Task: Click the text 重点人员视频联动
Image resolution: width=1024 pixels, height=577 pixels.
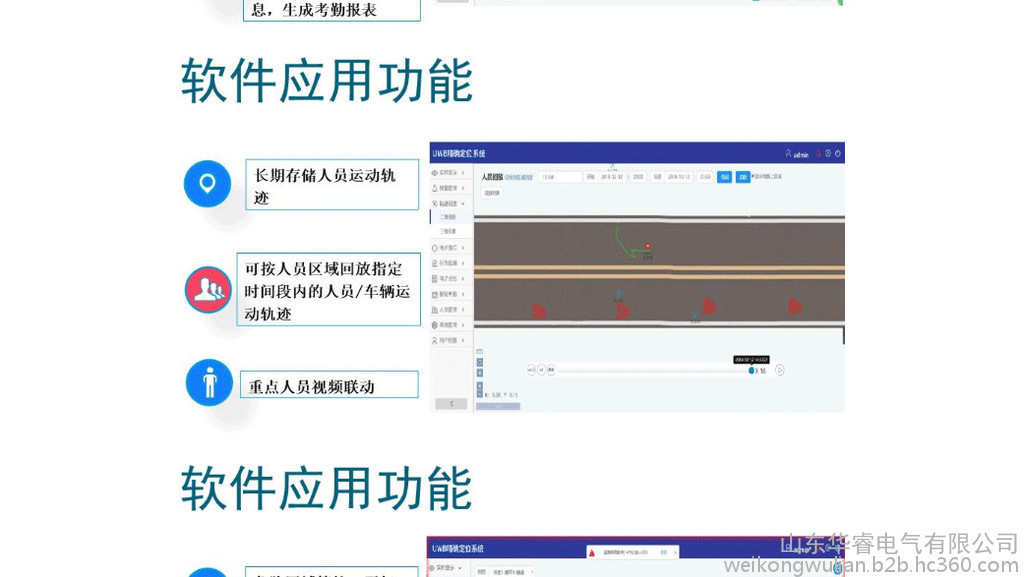Action: coord(312,387)
